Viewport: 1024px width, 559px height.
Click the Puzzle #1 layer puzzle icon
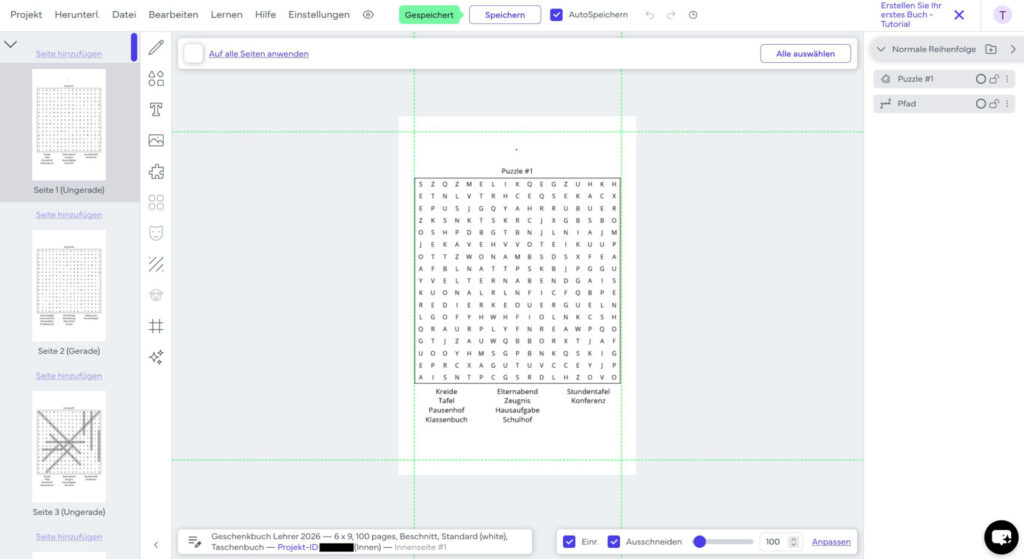click(886, 79)
